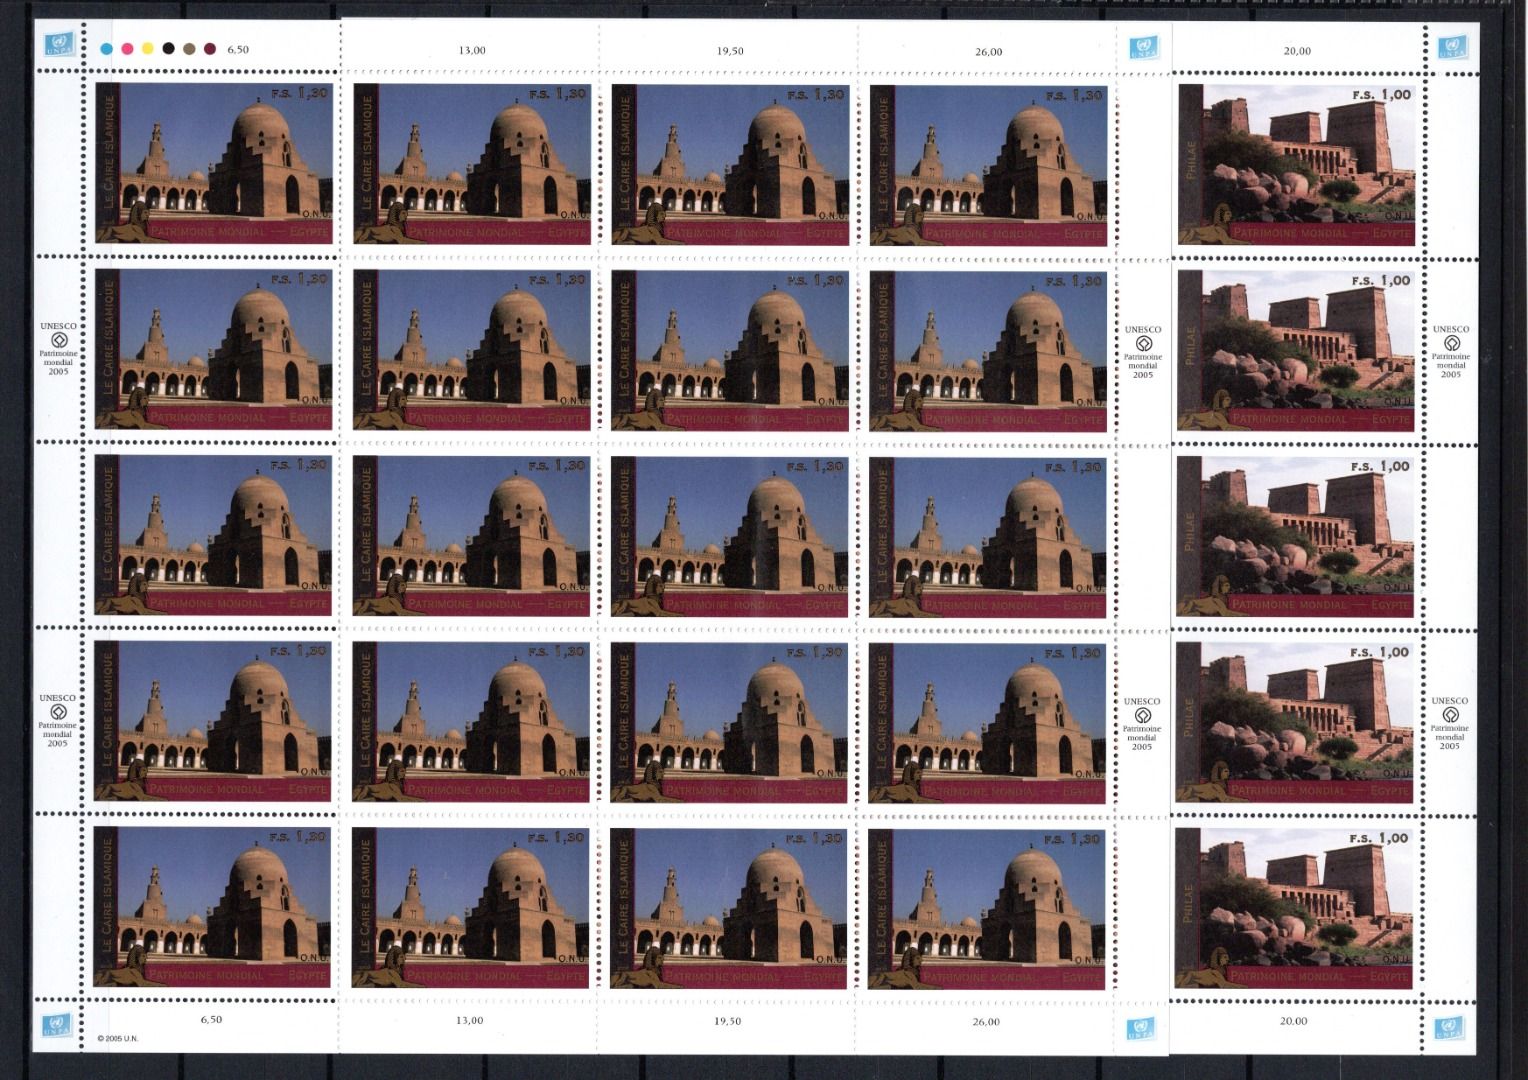Screen dimensions: 1528x1080
Task: Click the top margin value "6,50"
Action: click(238, 49)
